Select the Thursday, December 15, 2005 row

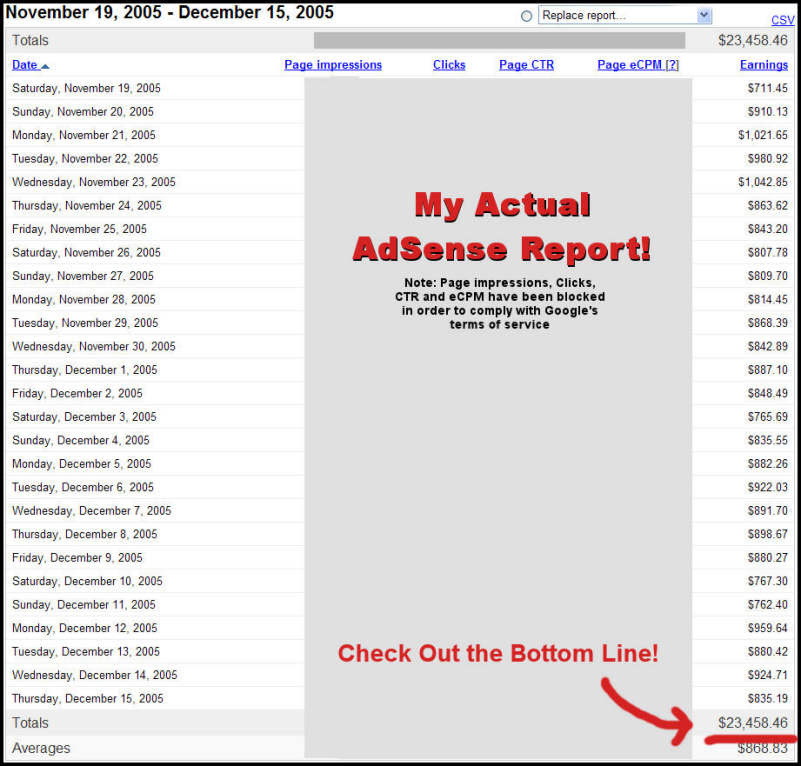[400, 698]
